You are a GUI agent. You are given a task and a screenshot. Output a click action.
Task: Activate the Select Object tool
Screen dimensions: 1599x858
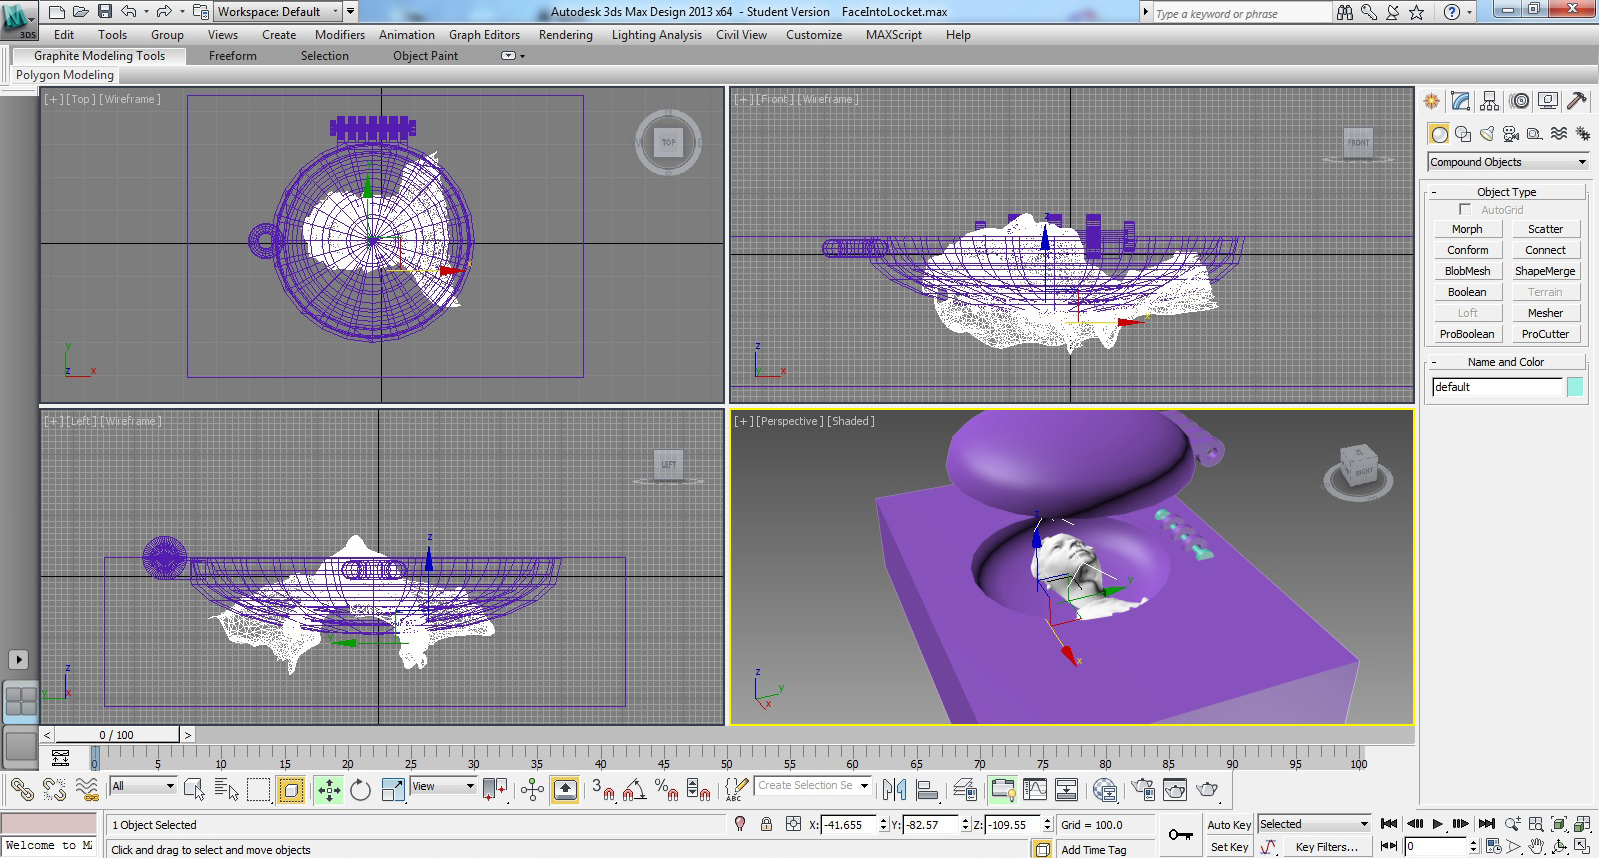tap(194, 790)
